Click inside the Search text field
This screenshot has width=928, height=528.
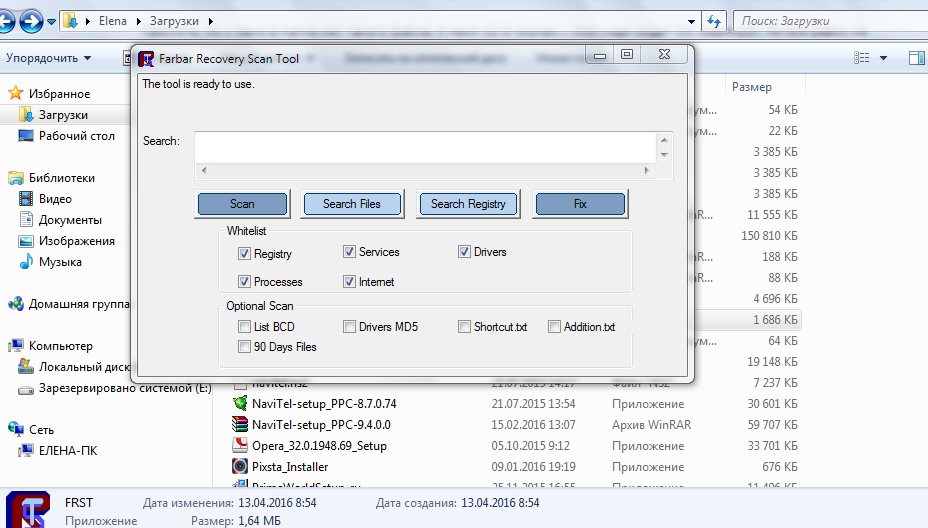(425, 147)
